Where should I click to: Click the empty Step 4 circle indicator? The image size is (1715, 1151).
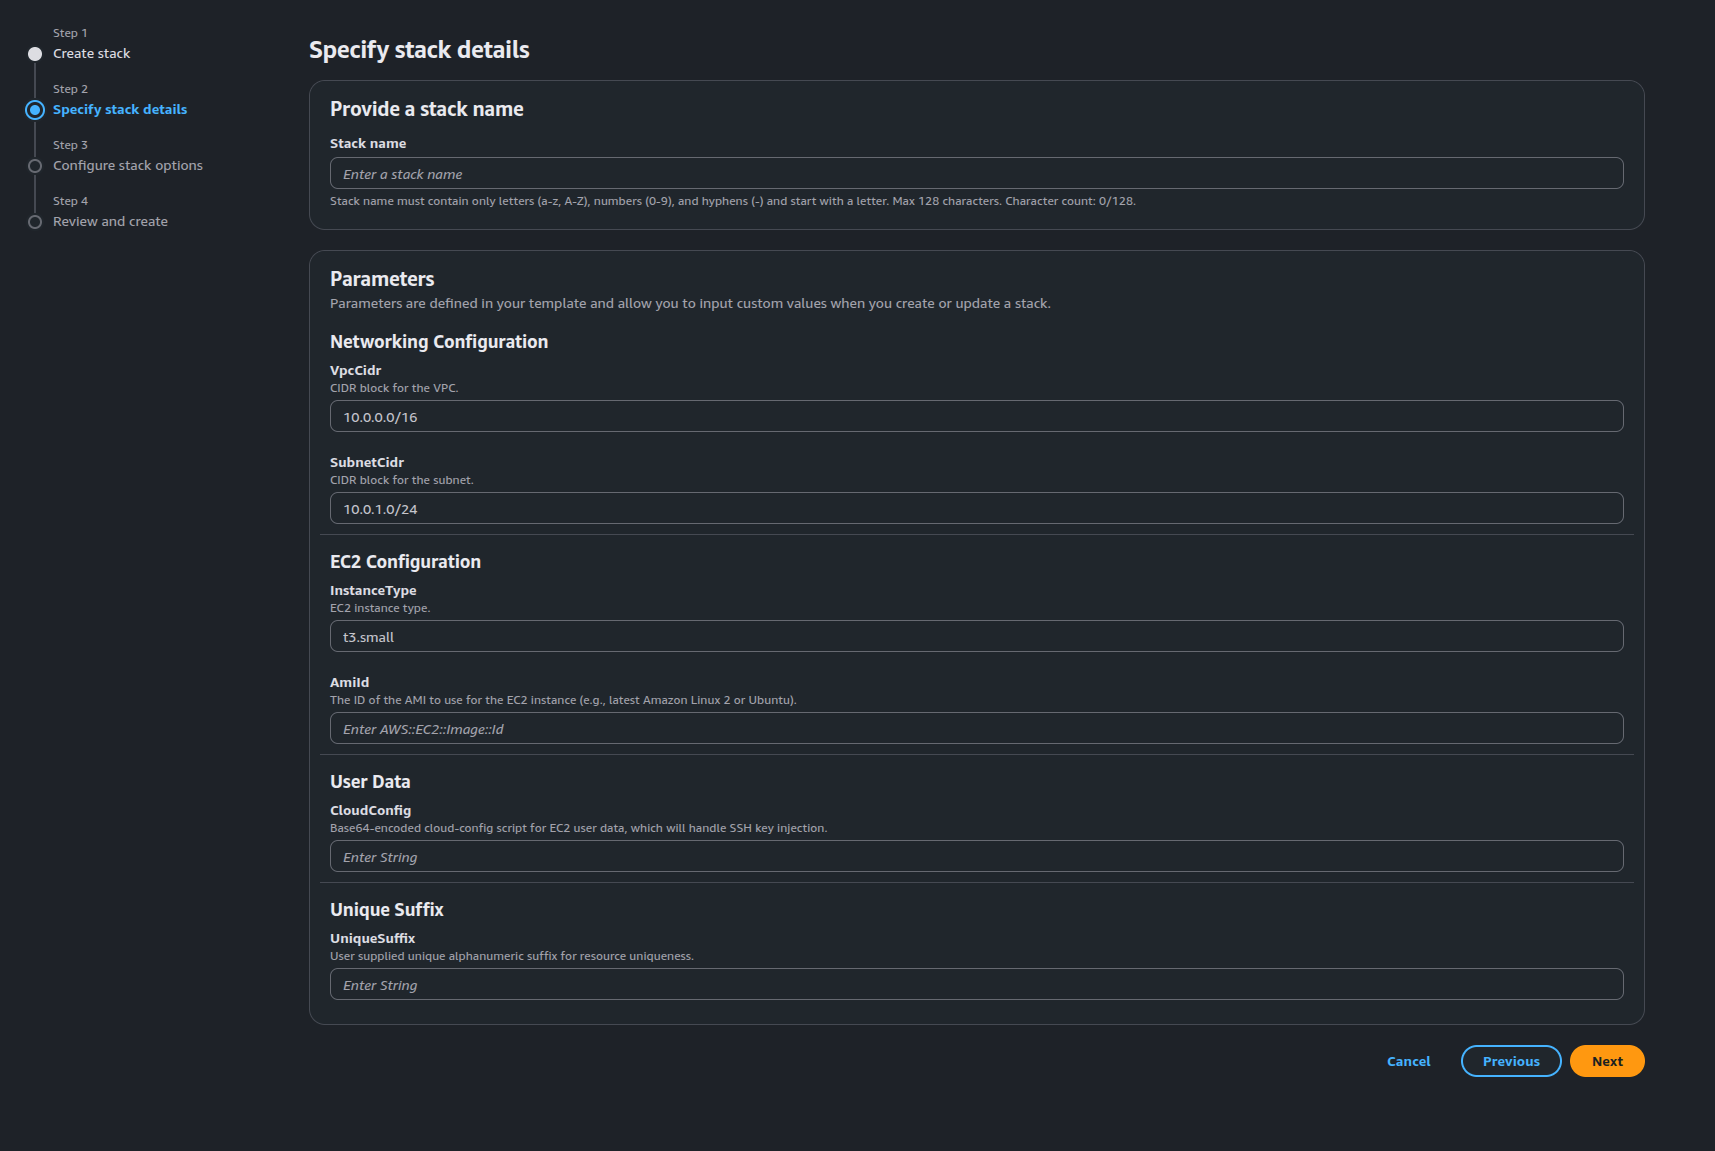(35, 221)
